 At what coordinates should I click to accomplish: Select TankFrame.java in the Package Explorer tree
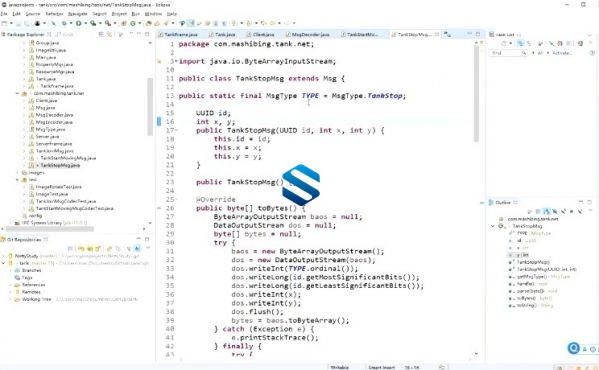pos(57,86)
